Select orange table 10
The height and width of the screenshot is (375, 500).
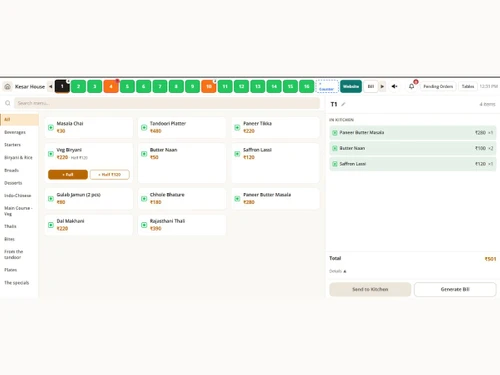209,86
